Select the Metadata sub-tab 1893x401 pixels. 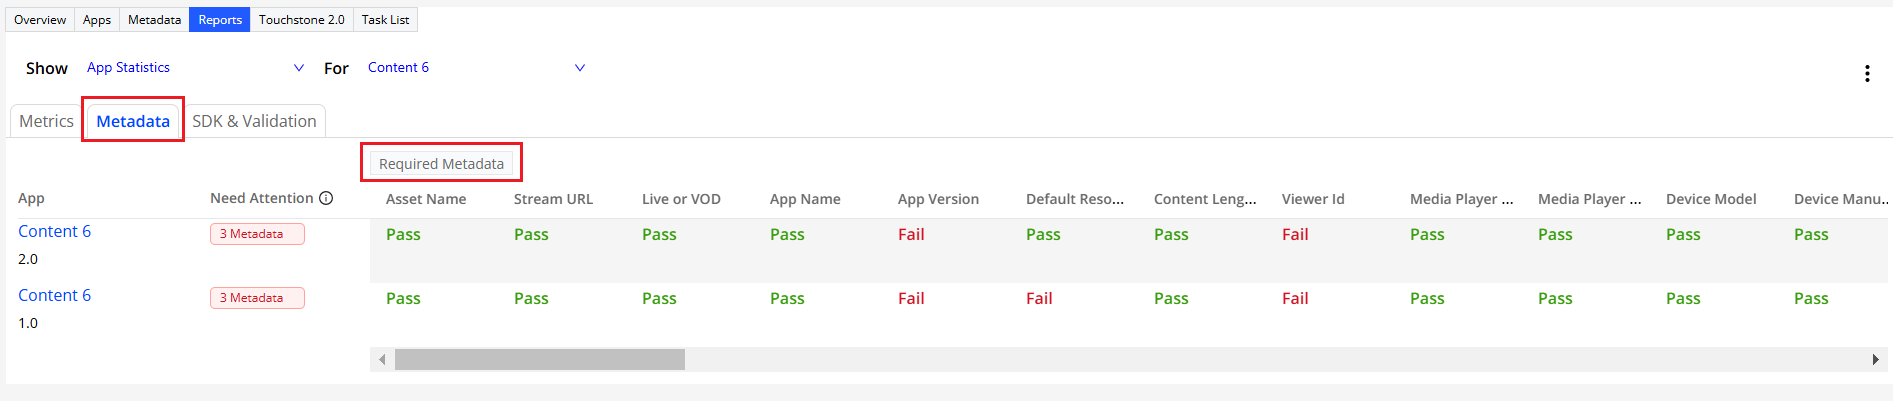(x=133, y=121)
